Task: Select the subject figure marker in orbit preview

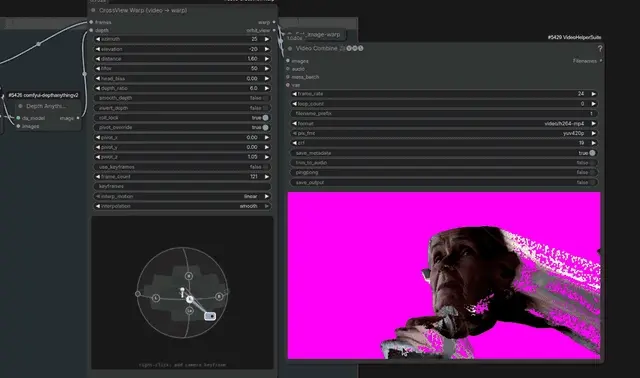Action: (x=182, y=291)
